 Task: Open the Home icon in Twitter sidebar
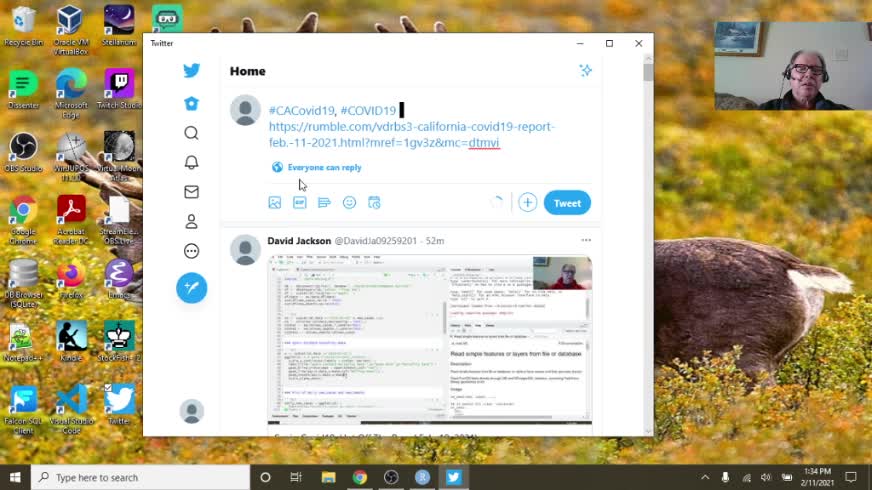[191, 103]
